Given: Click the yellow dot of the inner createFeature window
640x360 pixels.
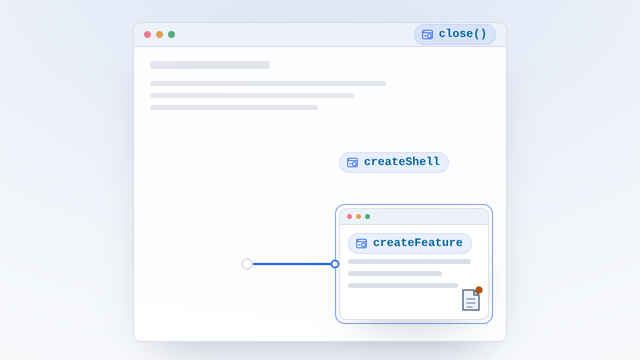Looking at the screenshot, I should (x=358, y=217).
